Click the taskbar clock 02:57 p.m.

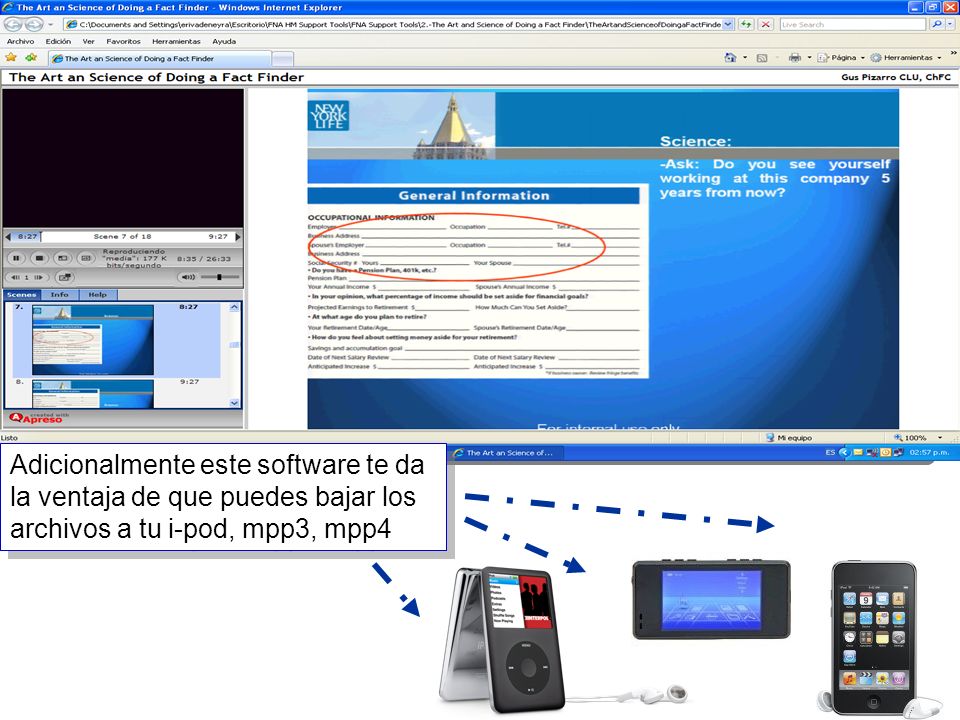pos(929,452)
